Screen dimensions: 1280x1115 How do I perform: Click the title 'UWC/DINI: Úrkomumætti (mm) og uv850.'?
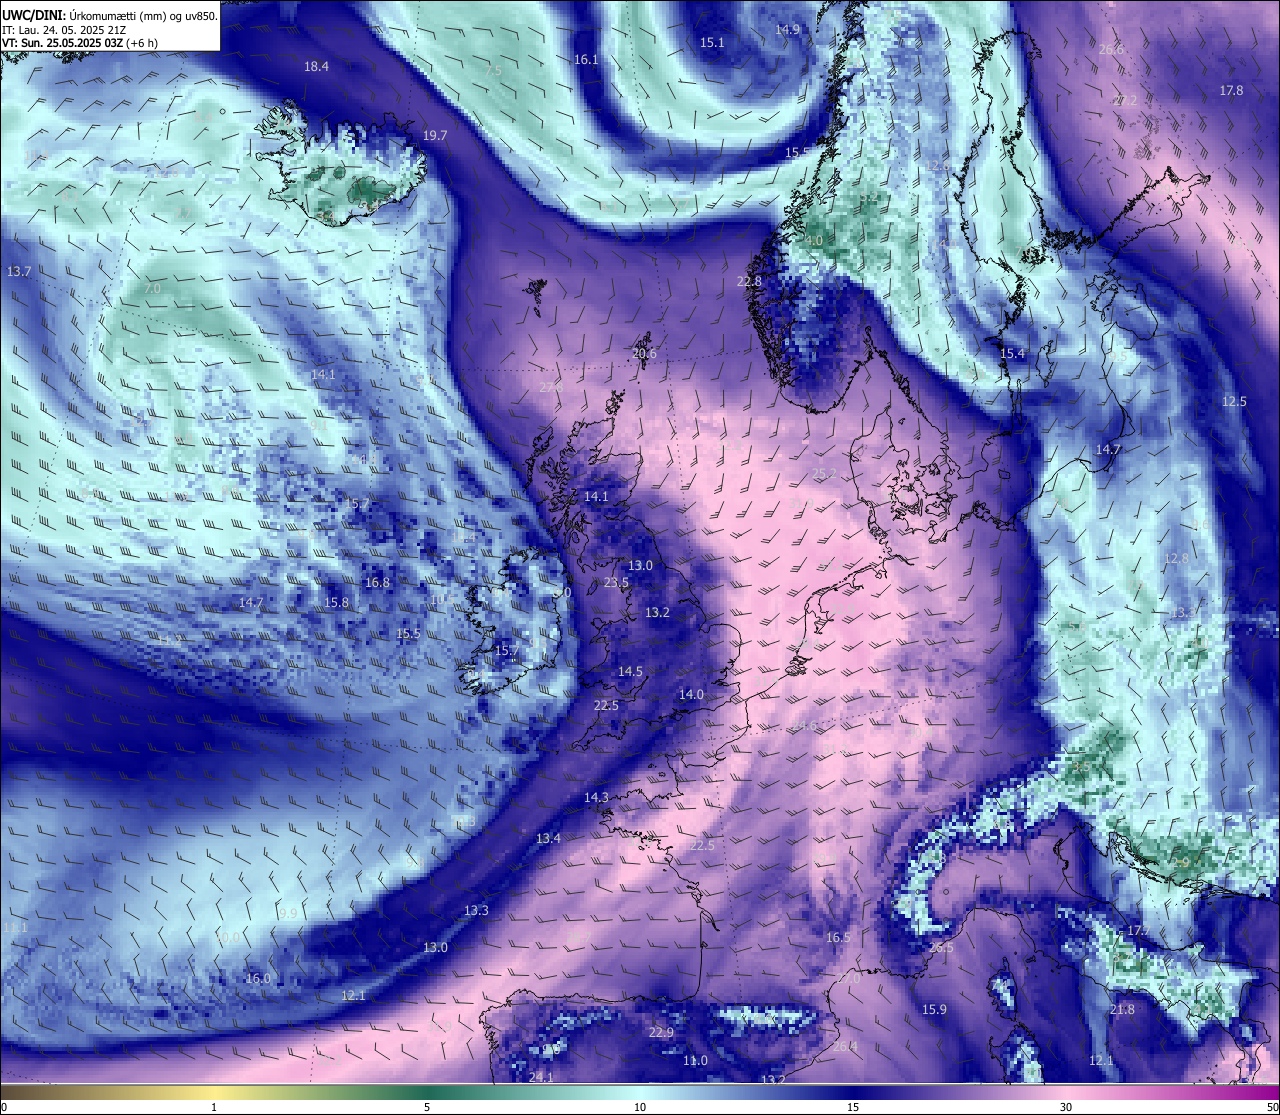[x=109, y=16]
